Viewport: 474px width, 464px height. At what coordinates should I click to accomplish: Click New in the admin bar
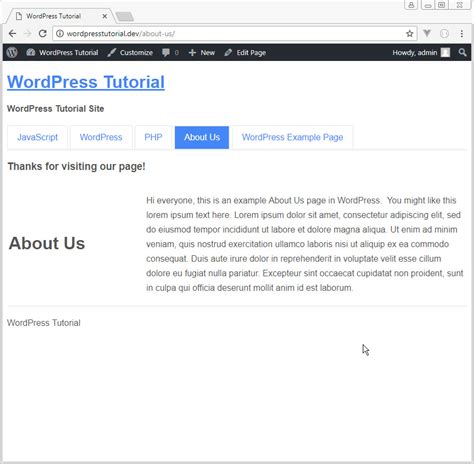tap(202, 53)
